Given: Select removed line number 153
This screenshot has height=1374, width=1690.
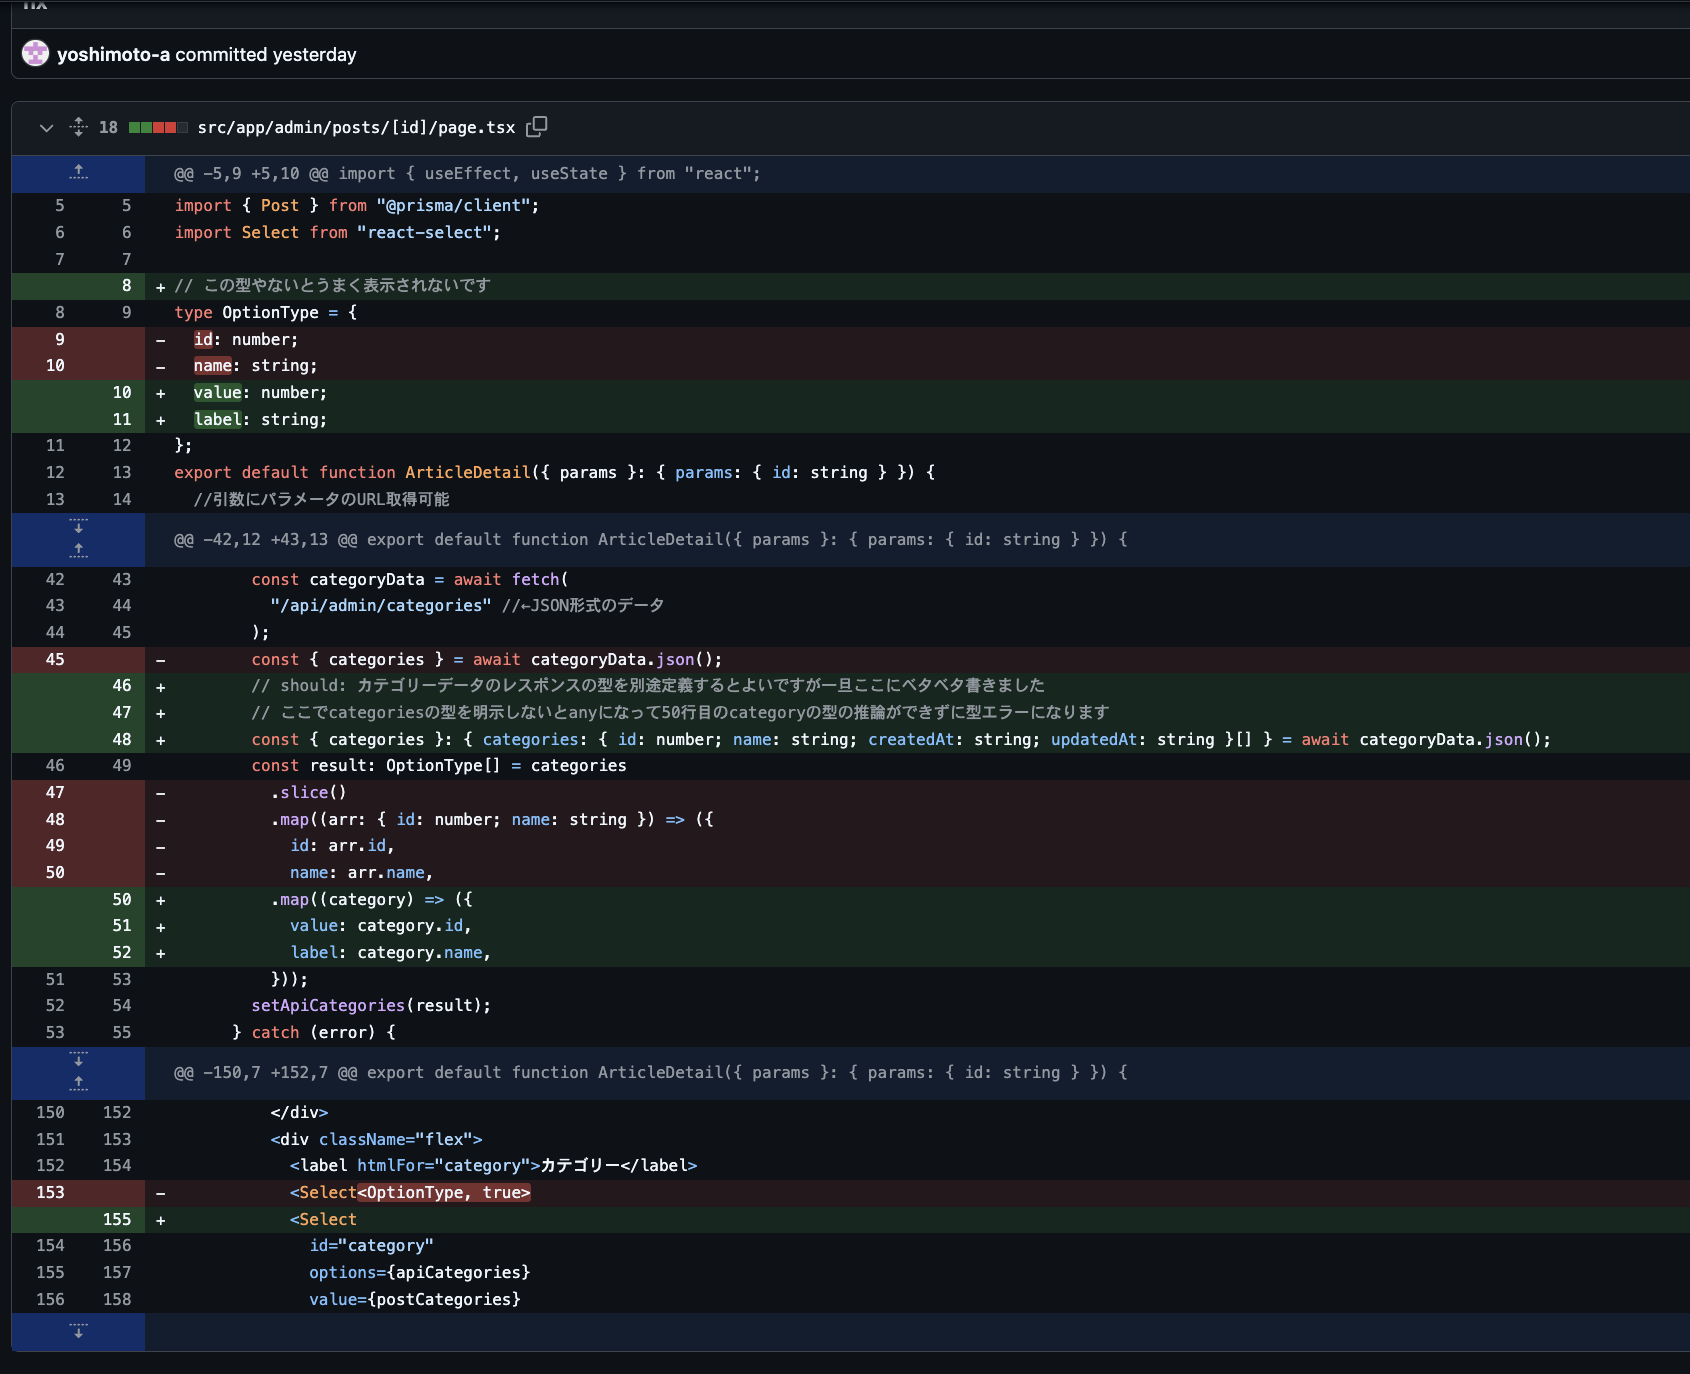Looking at the screenshot, I should pos(50,1193).
